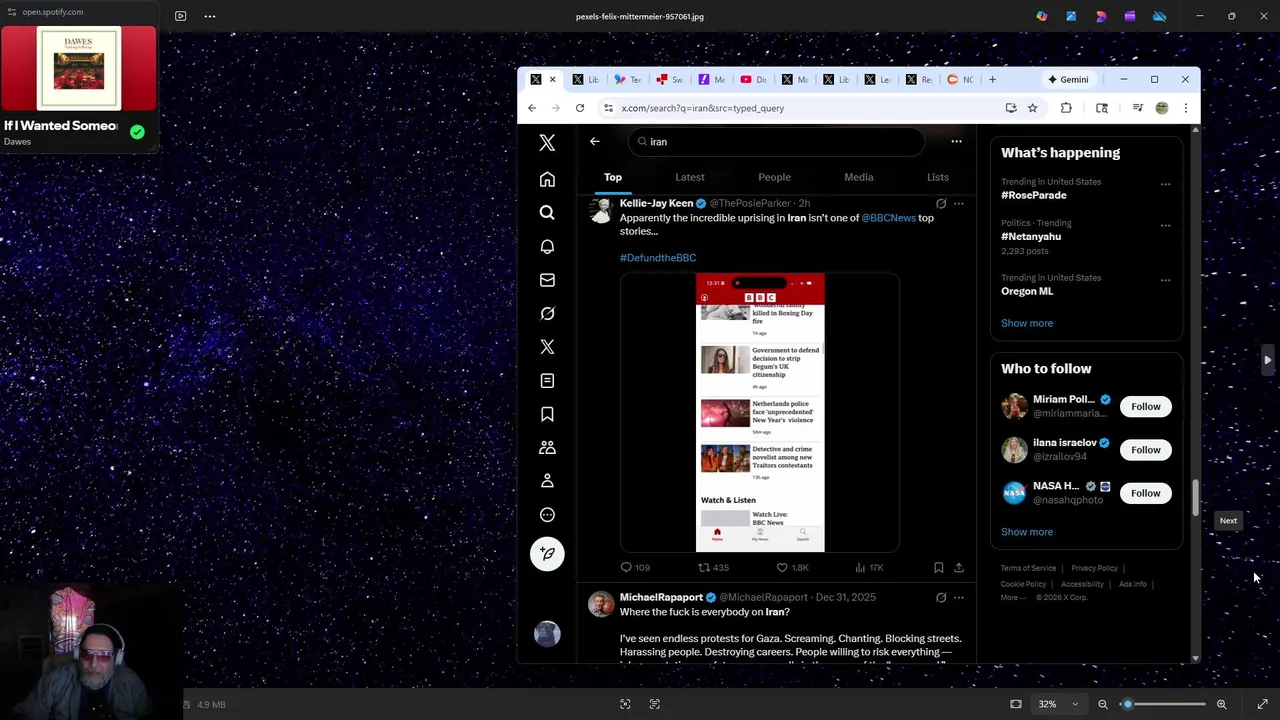Click the iran search input field

777,142
